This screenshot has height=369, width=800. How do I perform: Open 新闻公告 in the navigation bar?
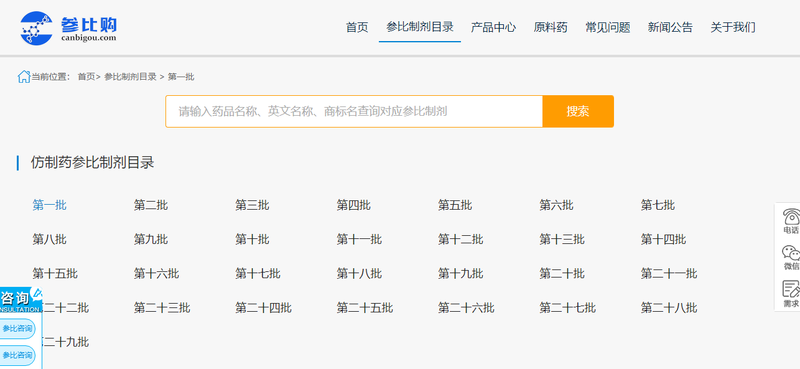[670, 28]
